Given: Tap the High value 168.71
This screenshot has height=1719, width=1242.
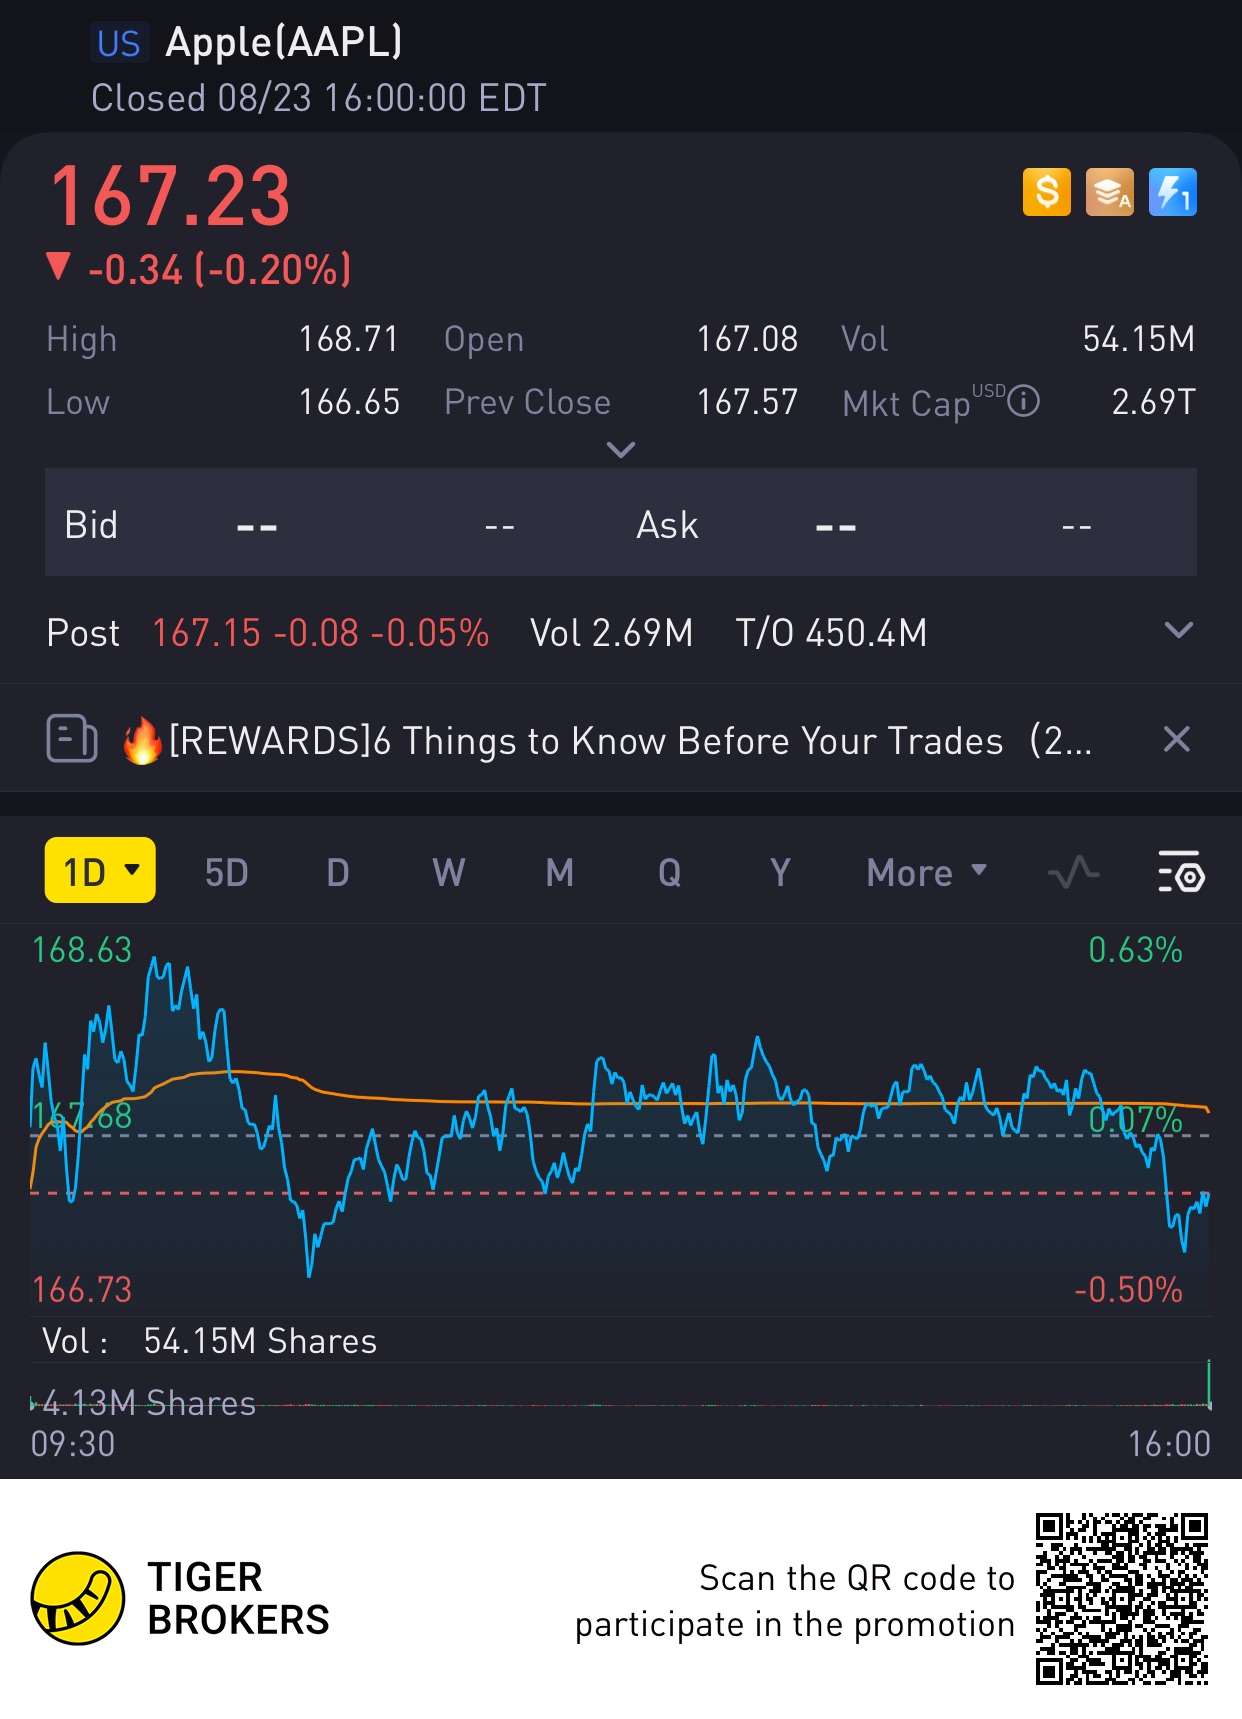Looking at the screenshot, I should [349, 339].
